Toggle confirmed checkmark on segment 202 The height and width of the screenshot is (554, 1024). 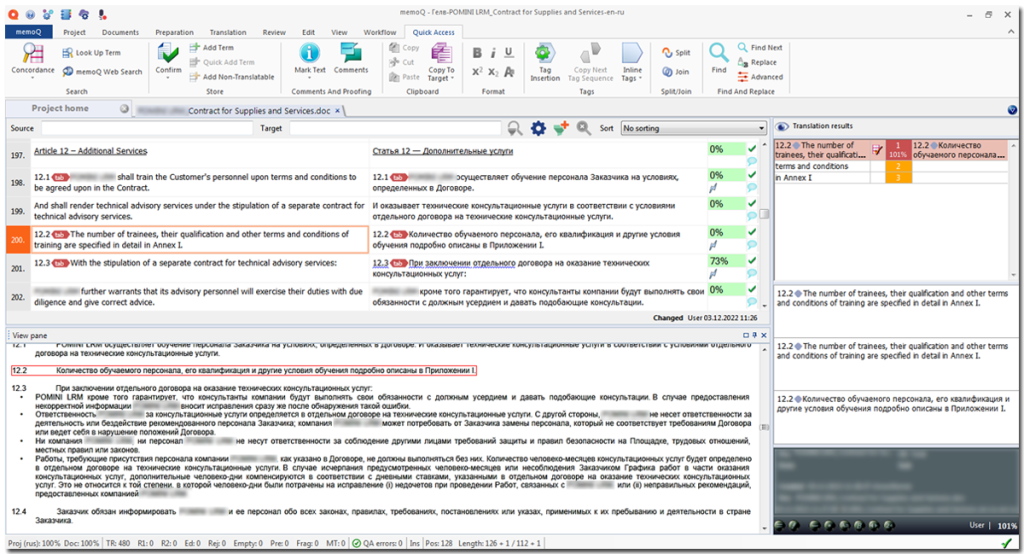tap(752, 289)
